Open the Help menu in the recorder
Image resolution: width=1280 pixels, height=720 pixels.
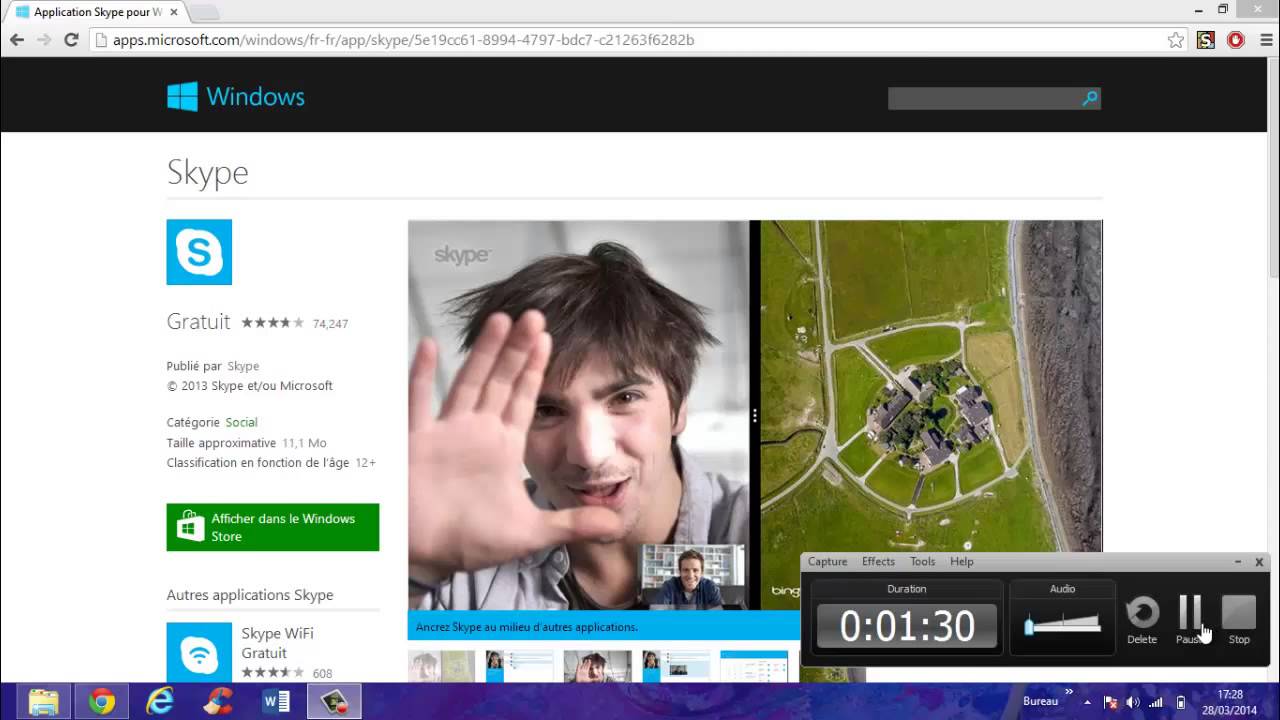tap(961, 562)
